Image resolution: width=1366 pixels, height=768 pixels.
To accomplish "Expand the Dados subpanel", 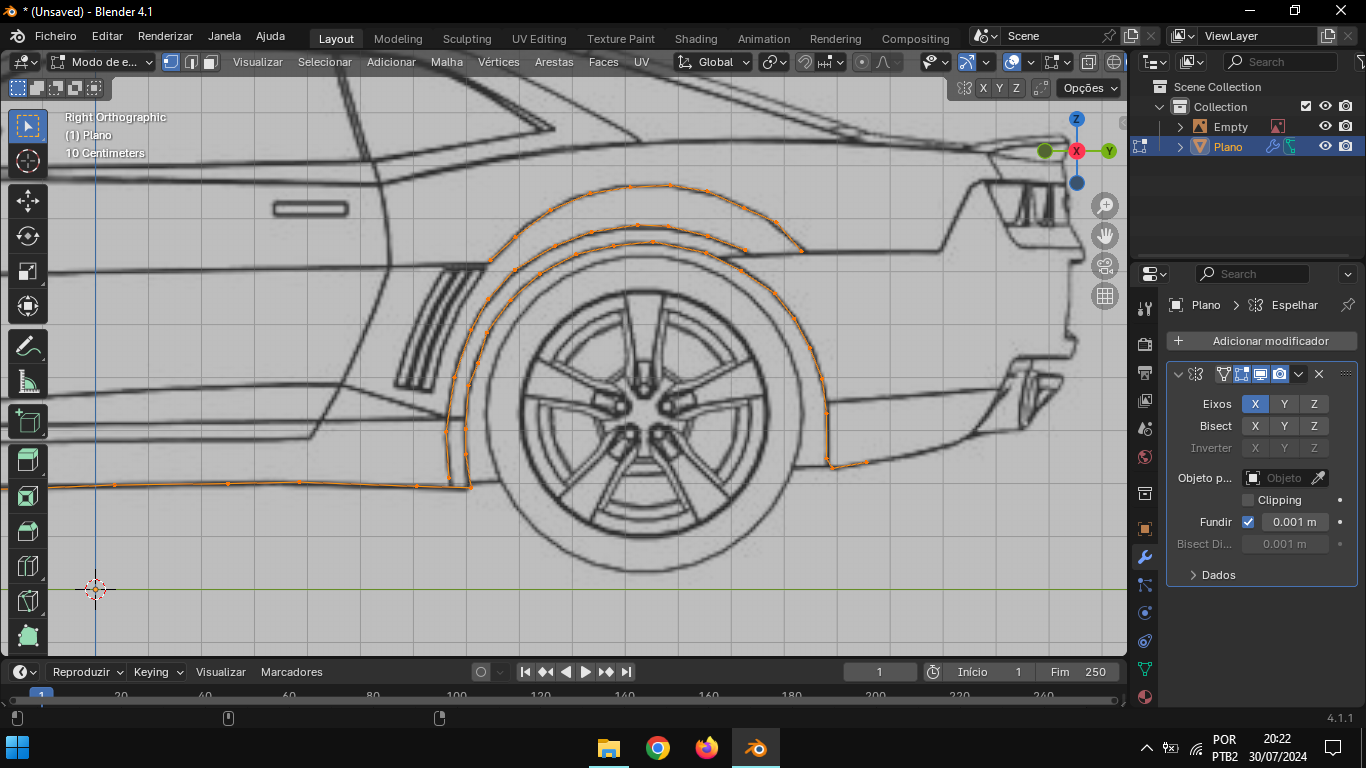I will tap(1193, 575).
